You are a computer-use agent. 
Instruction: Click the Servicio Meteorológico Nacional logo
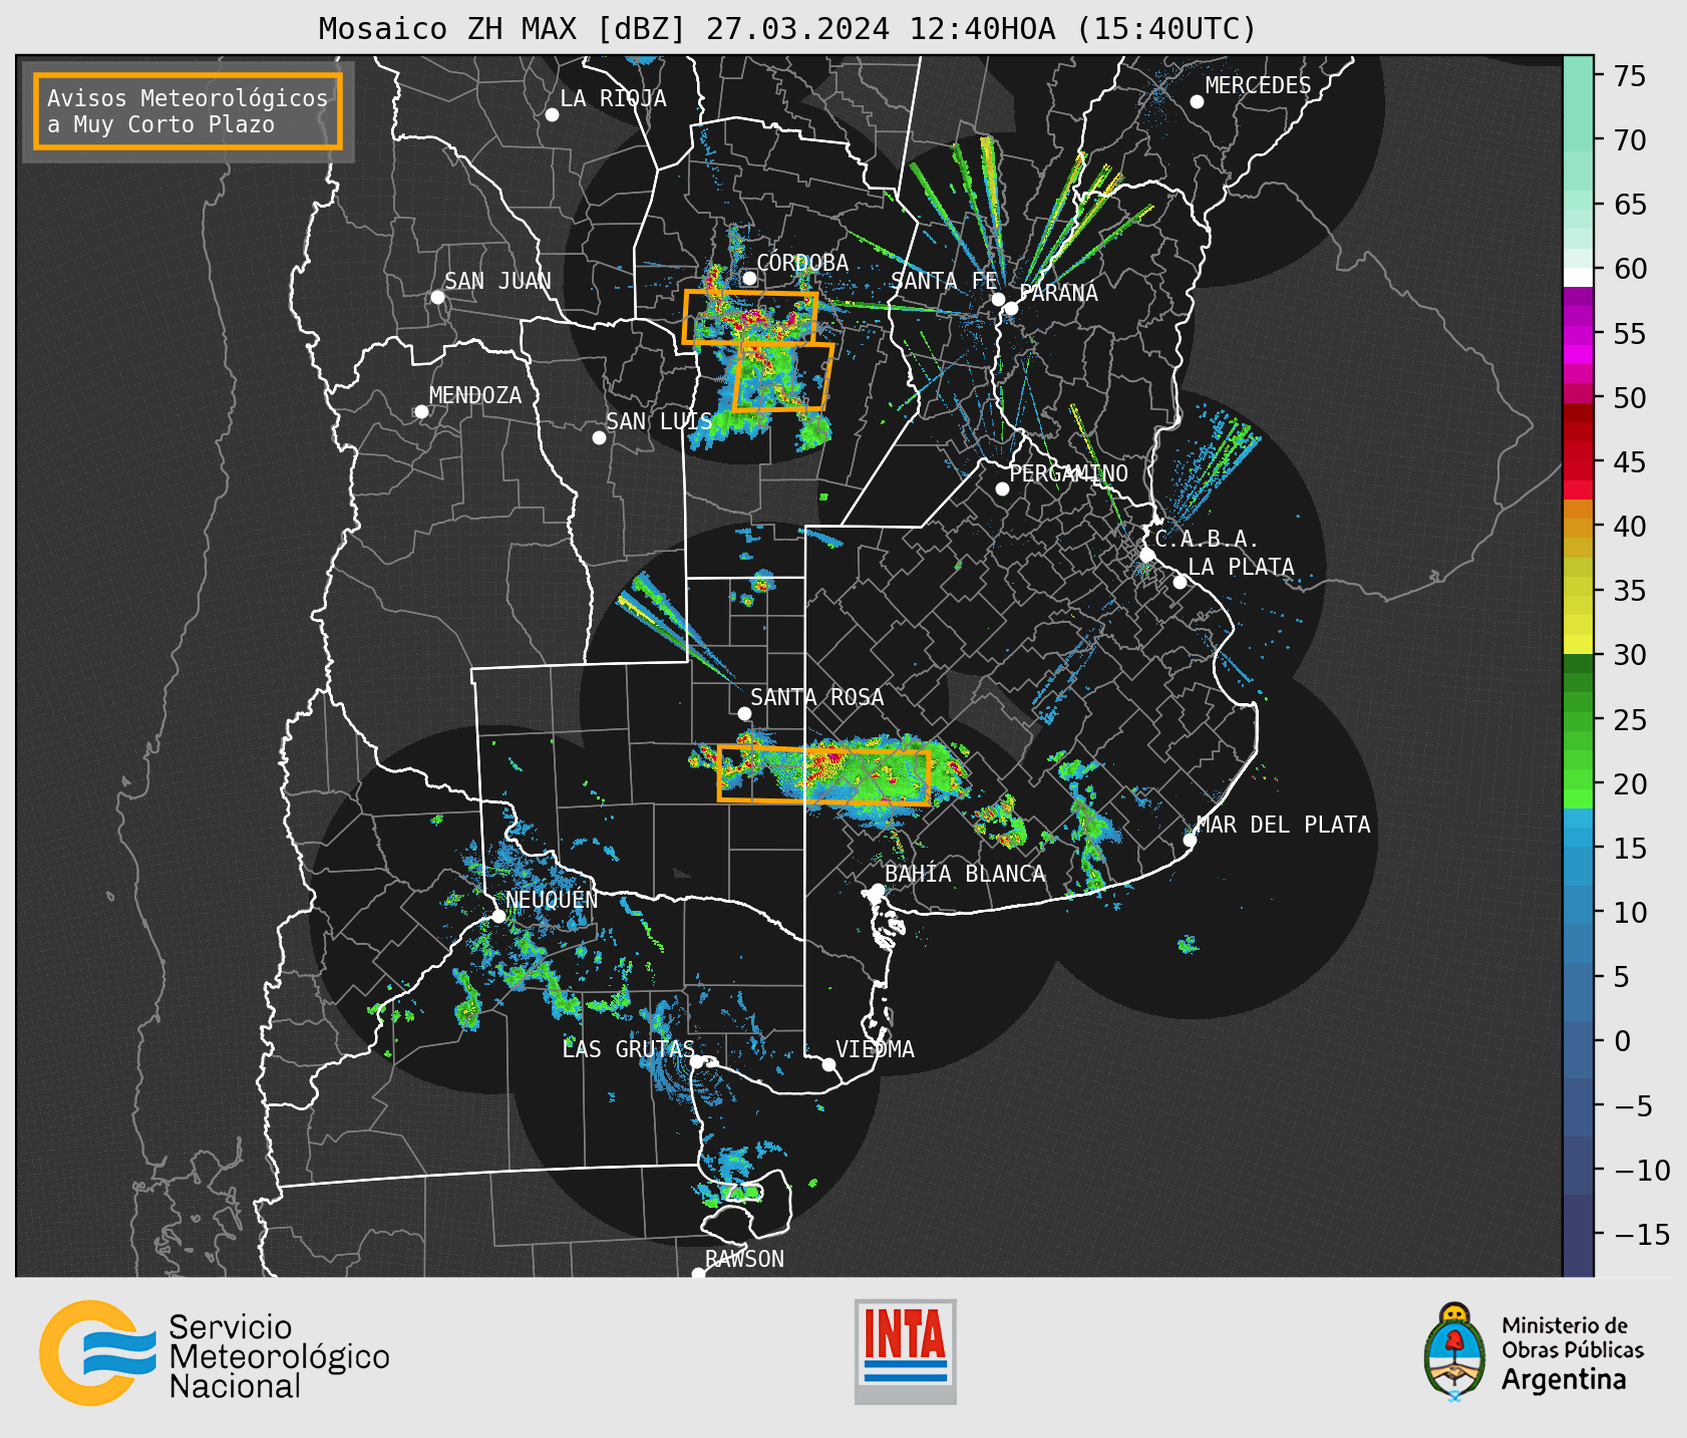coord(214,1353)
